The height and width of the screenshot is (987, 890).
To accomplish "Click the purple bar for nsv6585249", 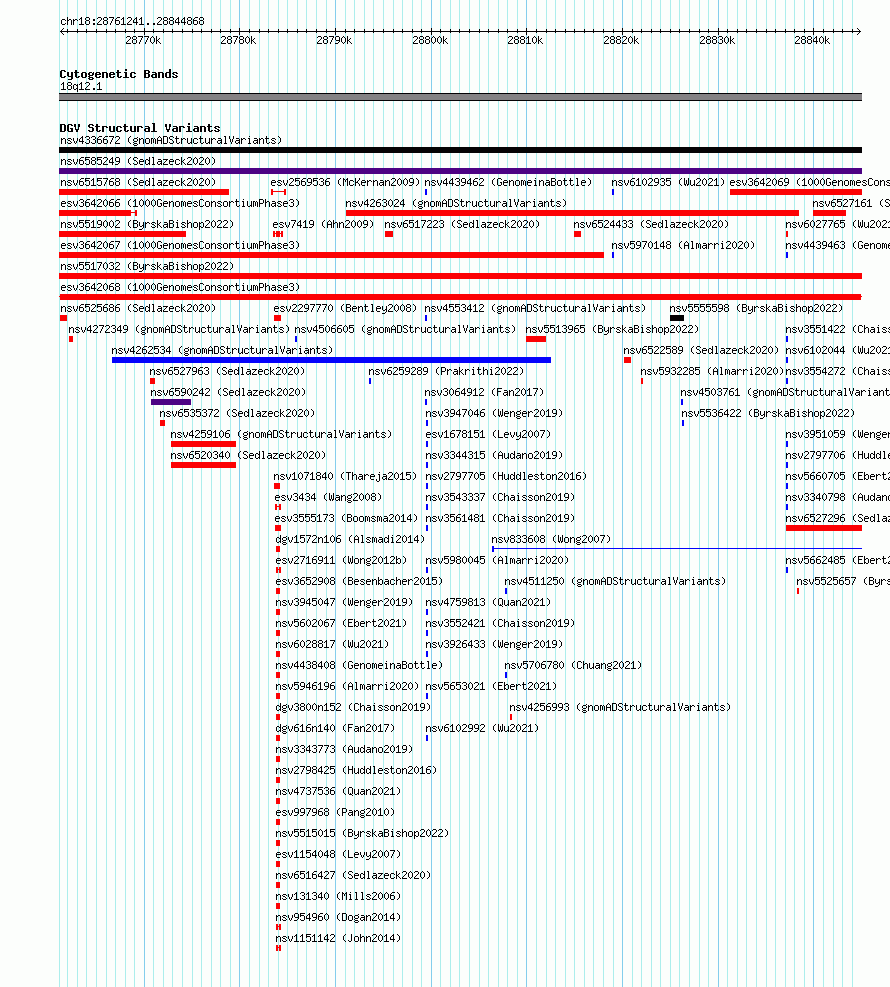I will click(x=460, y=171).
